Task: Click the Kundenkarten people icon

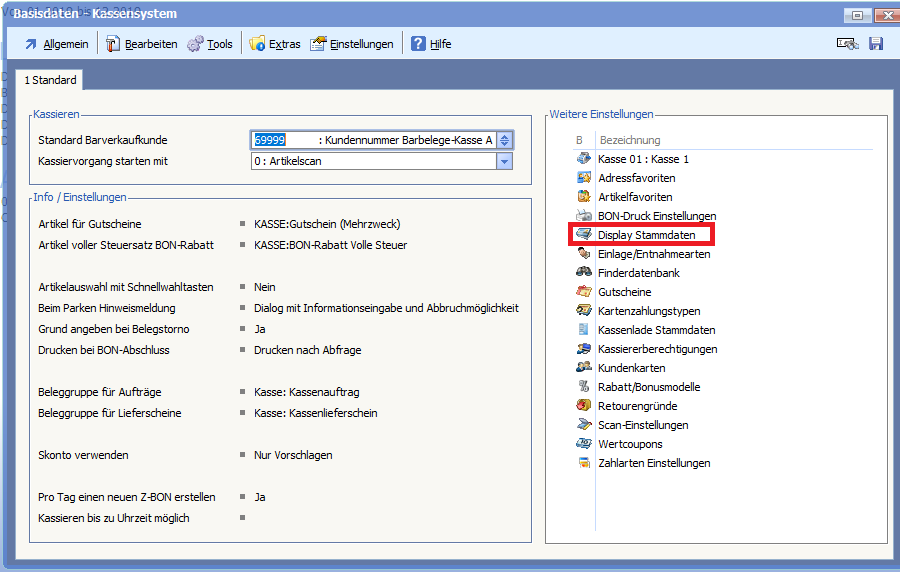Action: [583, 368]
